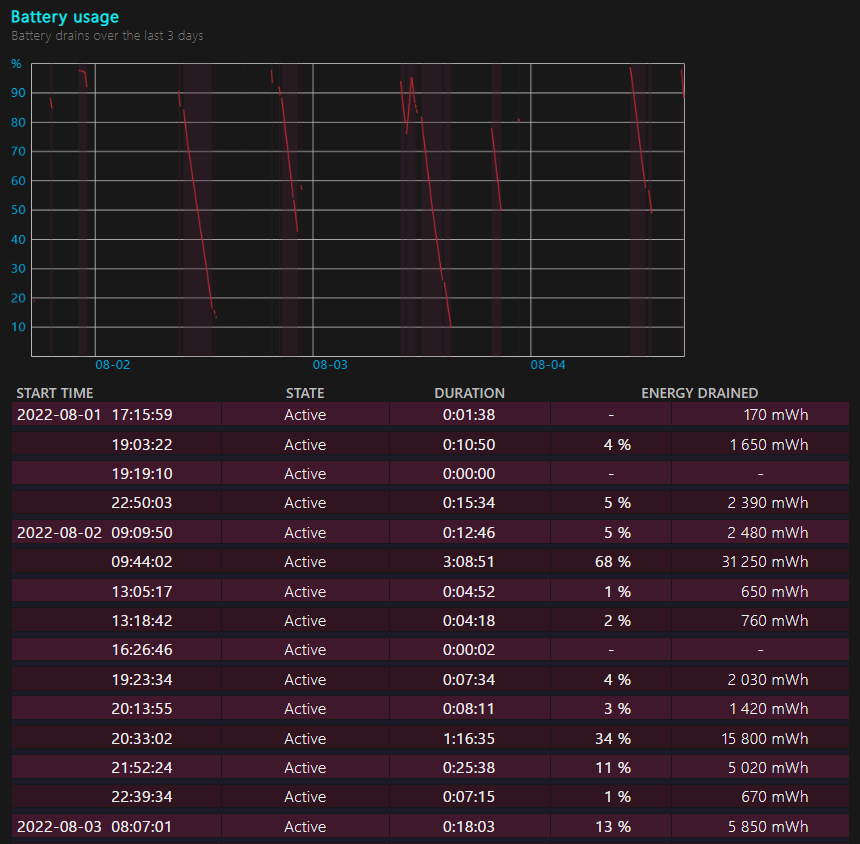Click the 'Battery drains over the last 3 days' subtitle
Image resolution: width=860 pixels, height=844 pixels.
coord(107,36)
